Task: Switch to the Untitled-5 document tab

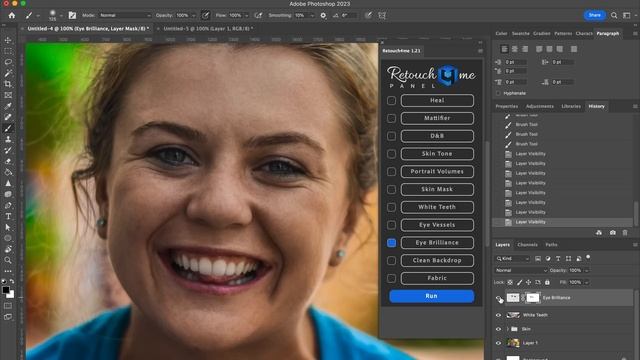Action: 208,29
